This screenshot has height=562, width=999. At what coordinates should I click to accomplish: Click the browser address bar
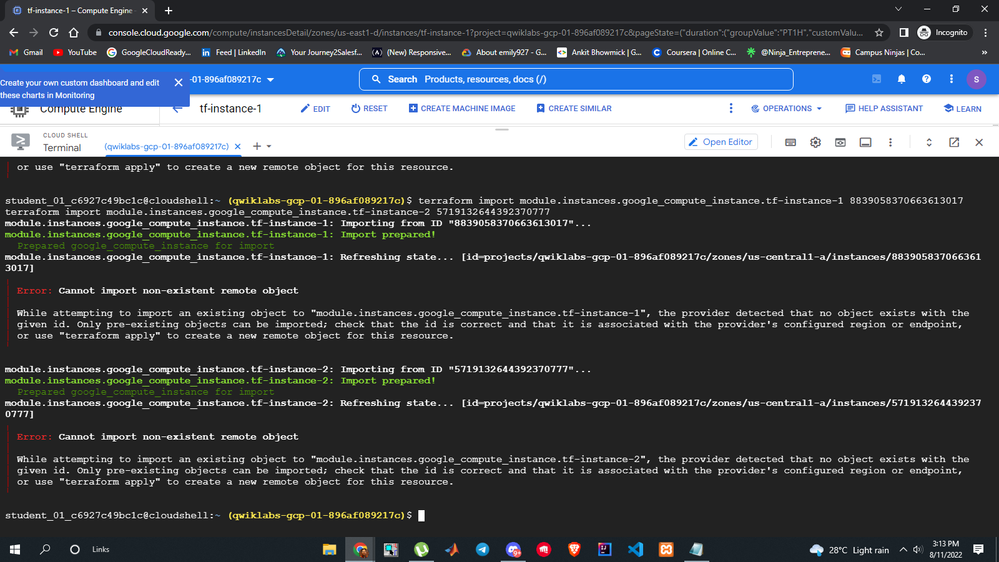pos(484,32)
